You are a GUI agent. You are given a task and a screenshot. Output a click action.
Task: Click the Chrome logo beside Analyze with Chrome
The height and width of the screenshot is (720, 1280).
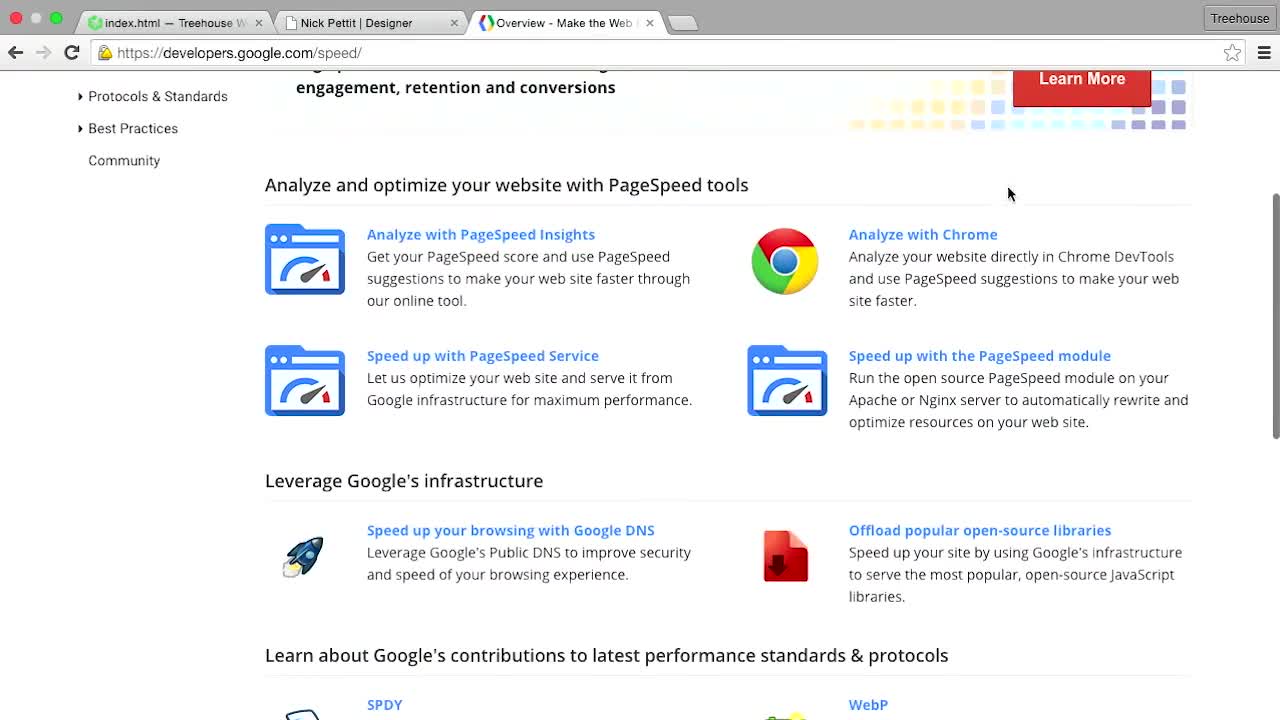tap(785, 261)
